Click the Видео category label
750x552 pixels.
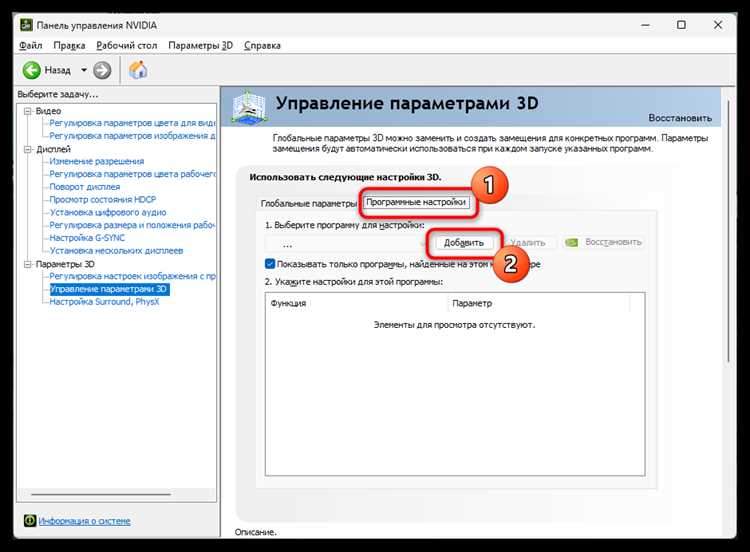click(48, 111)
